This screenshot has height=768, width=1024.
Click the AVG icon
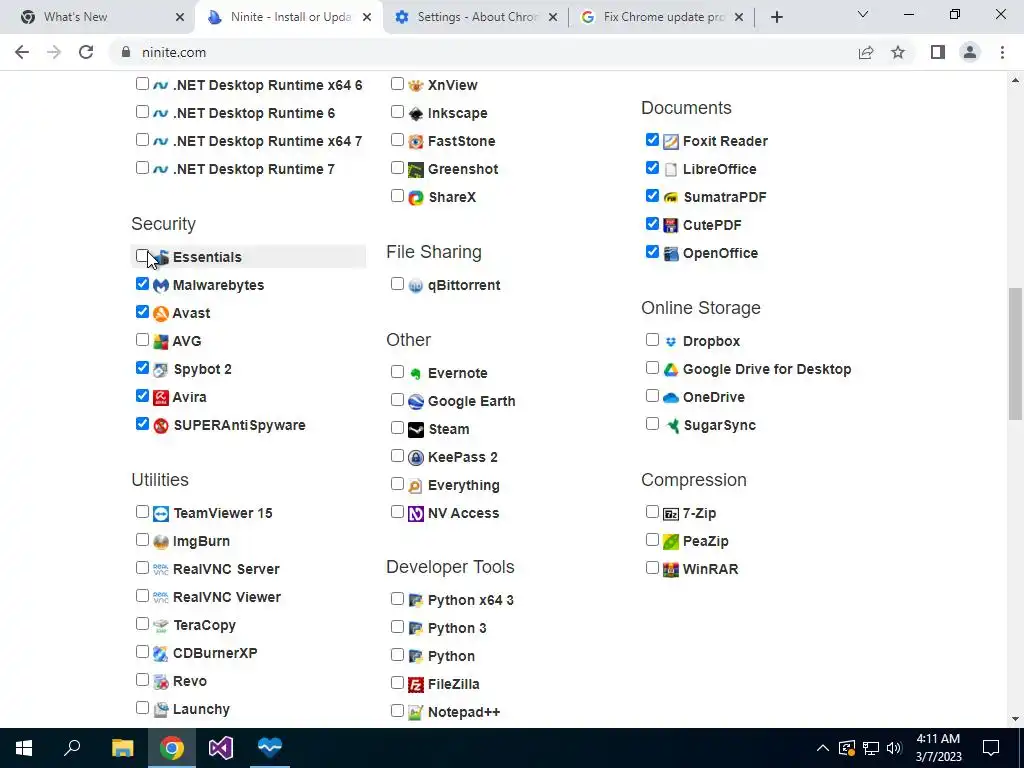click(x=161, y=342)
